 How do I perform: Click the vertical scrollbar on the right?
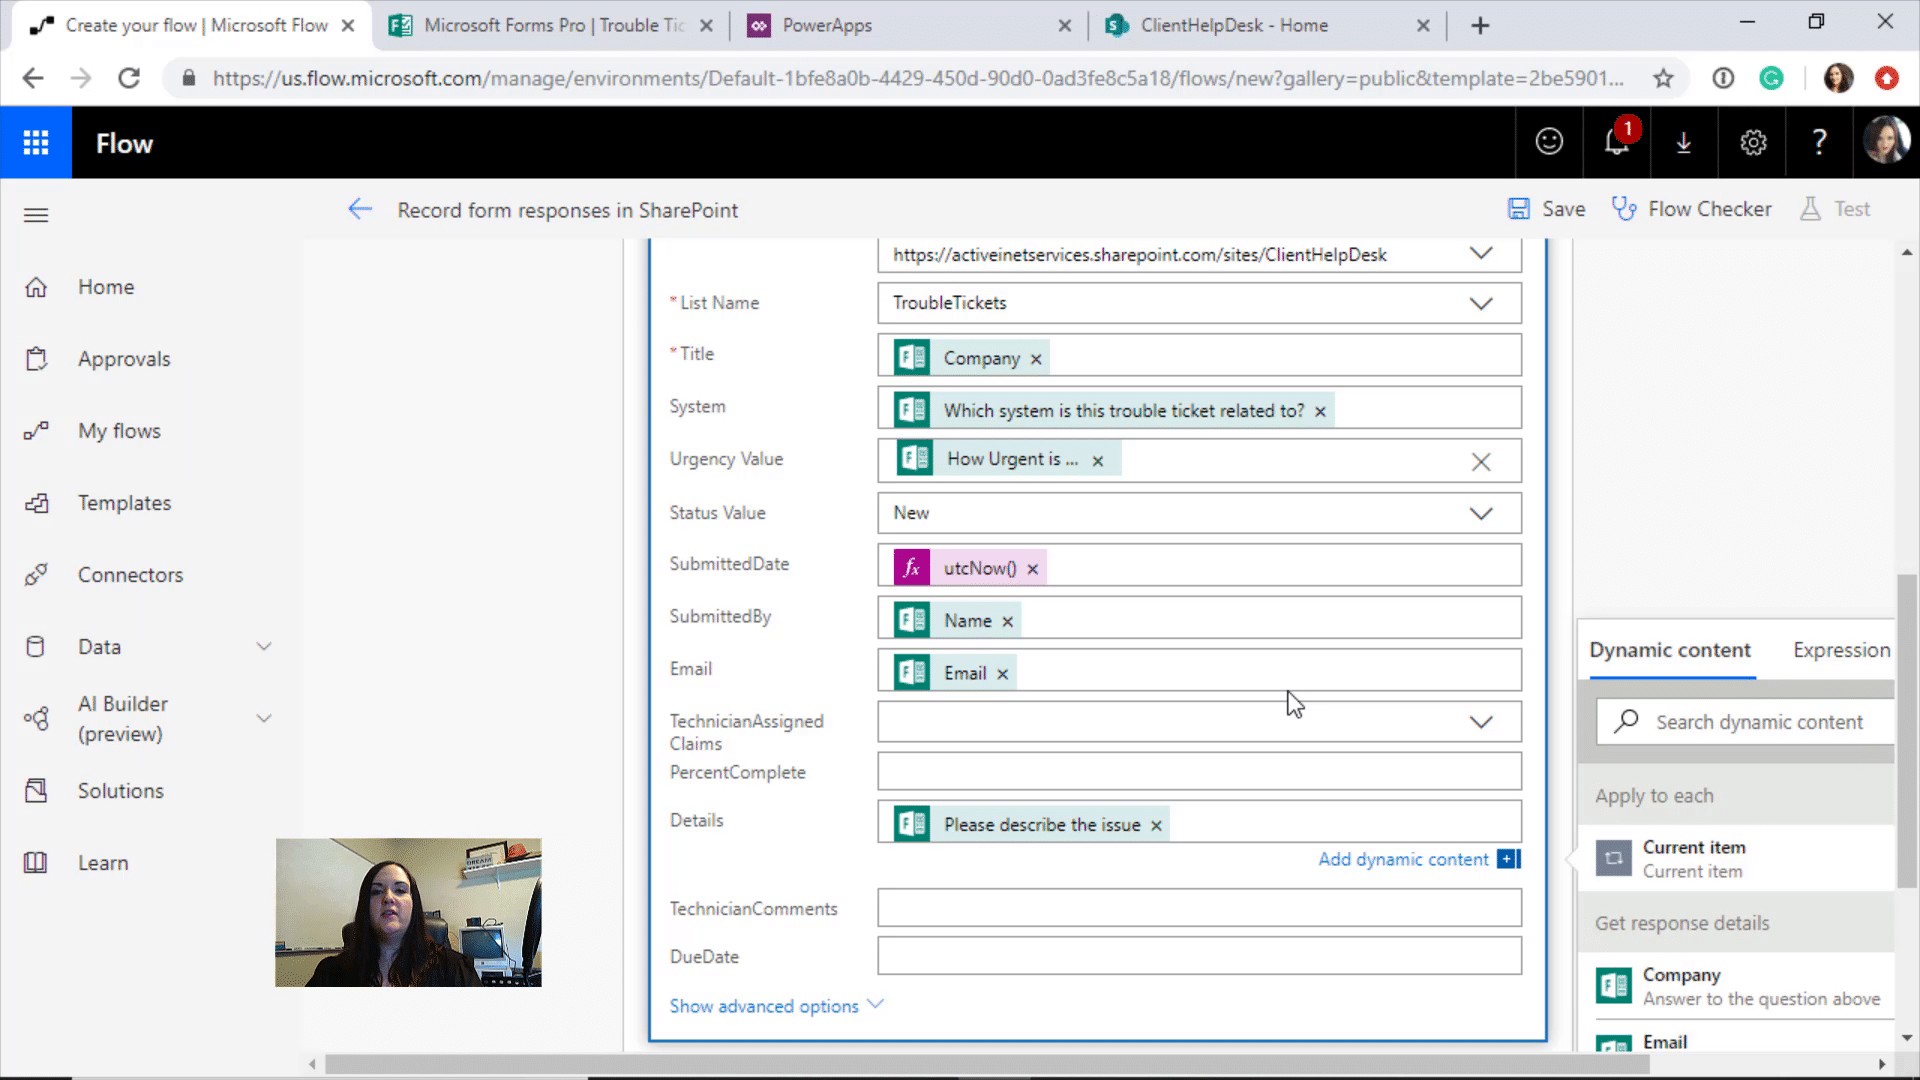point(1907,731)
